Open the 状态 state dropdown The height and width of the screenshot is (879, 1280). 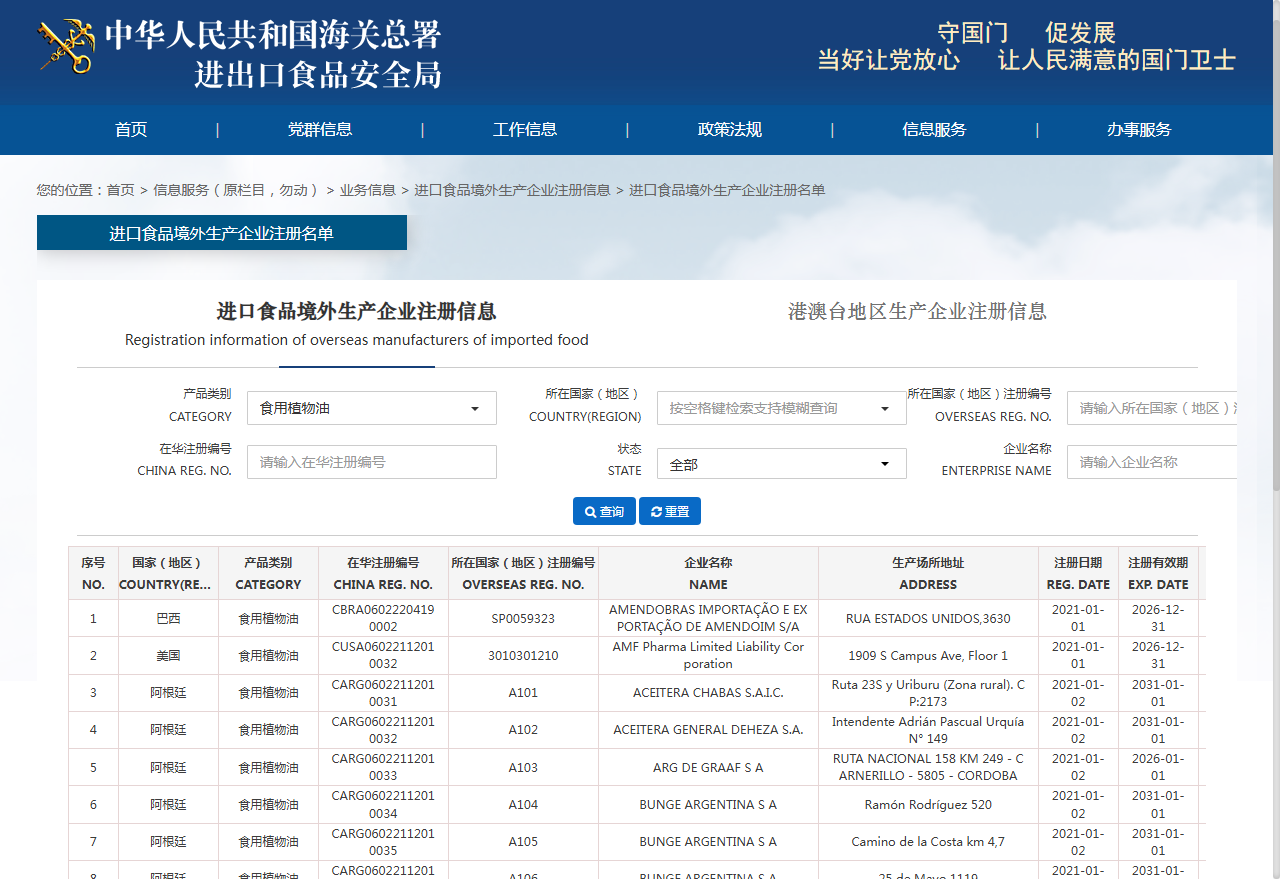[781, 464]
